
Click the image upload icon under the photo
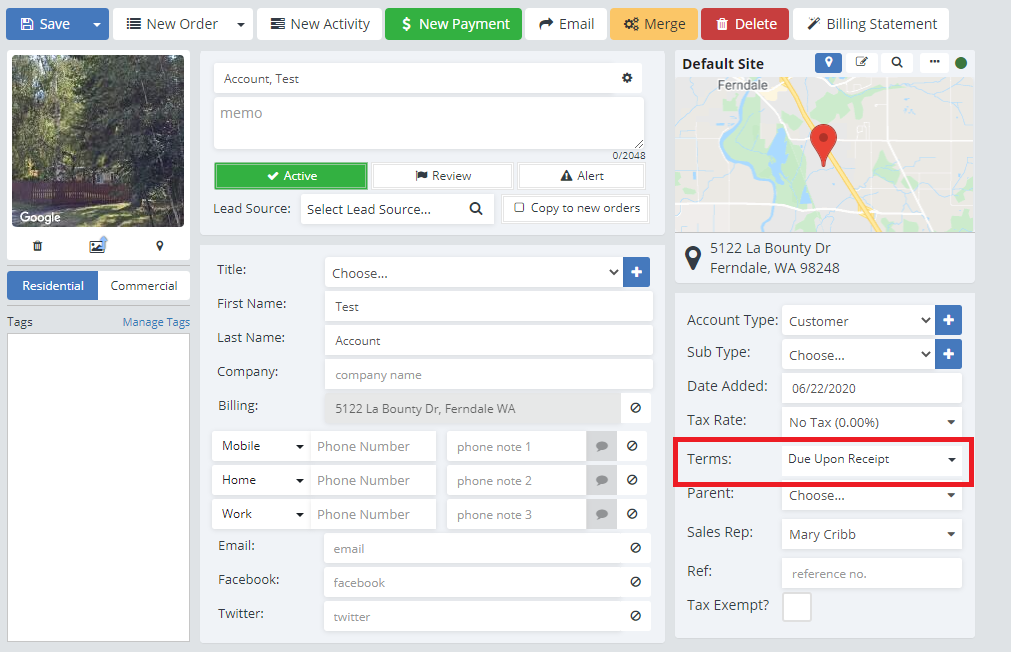click(97, 246)
